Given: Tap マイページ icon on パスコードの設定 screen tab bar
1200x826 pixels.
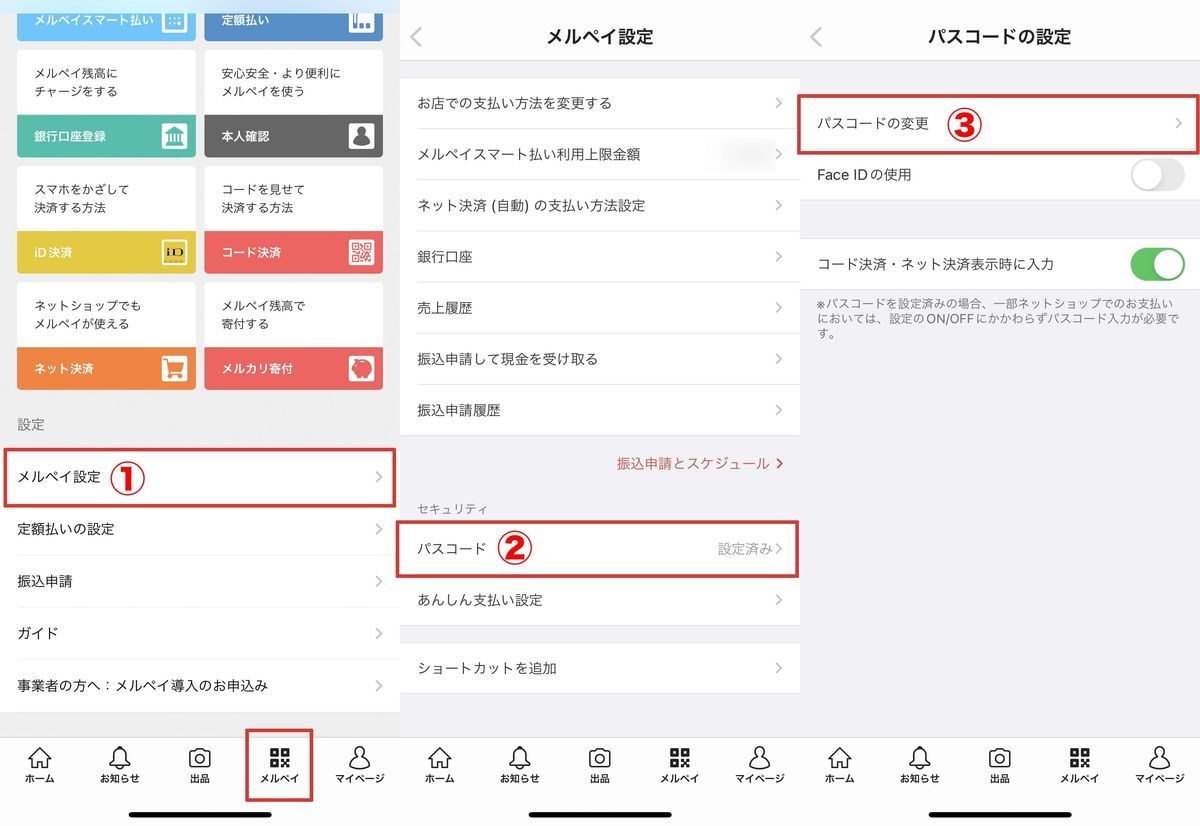Looking at the screenshot, I should click(1160, 758).
